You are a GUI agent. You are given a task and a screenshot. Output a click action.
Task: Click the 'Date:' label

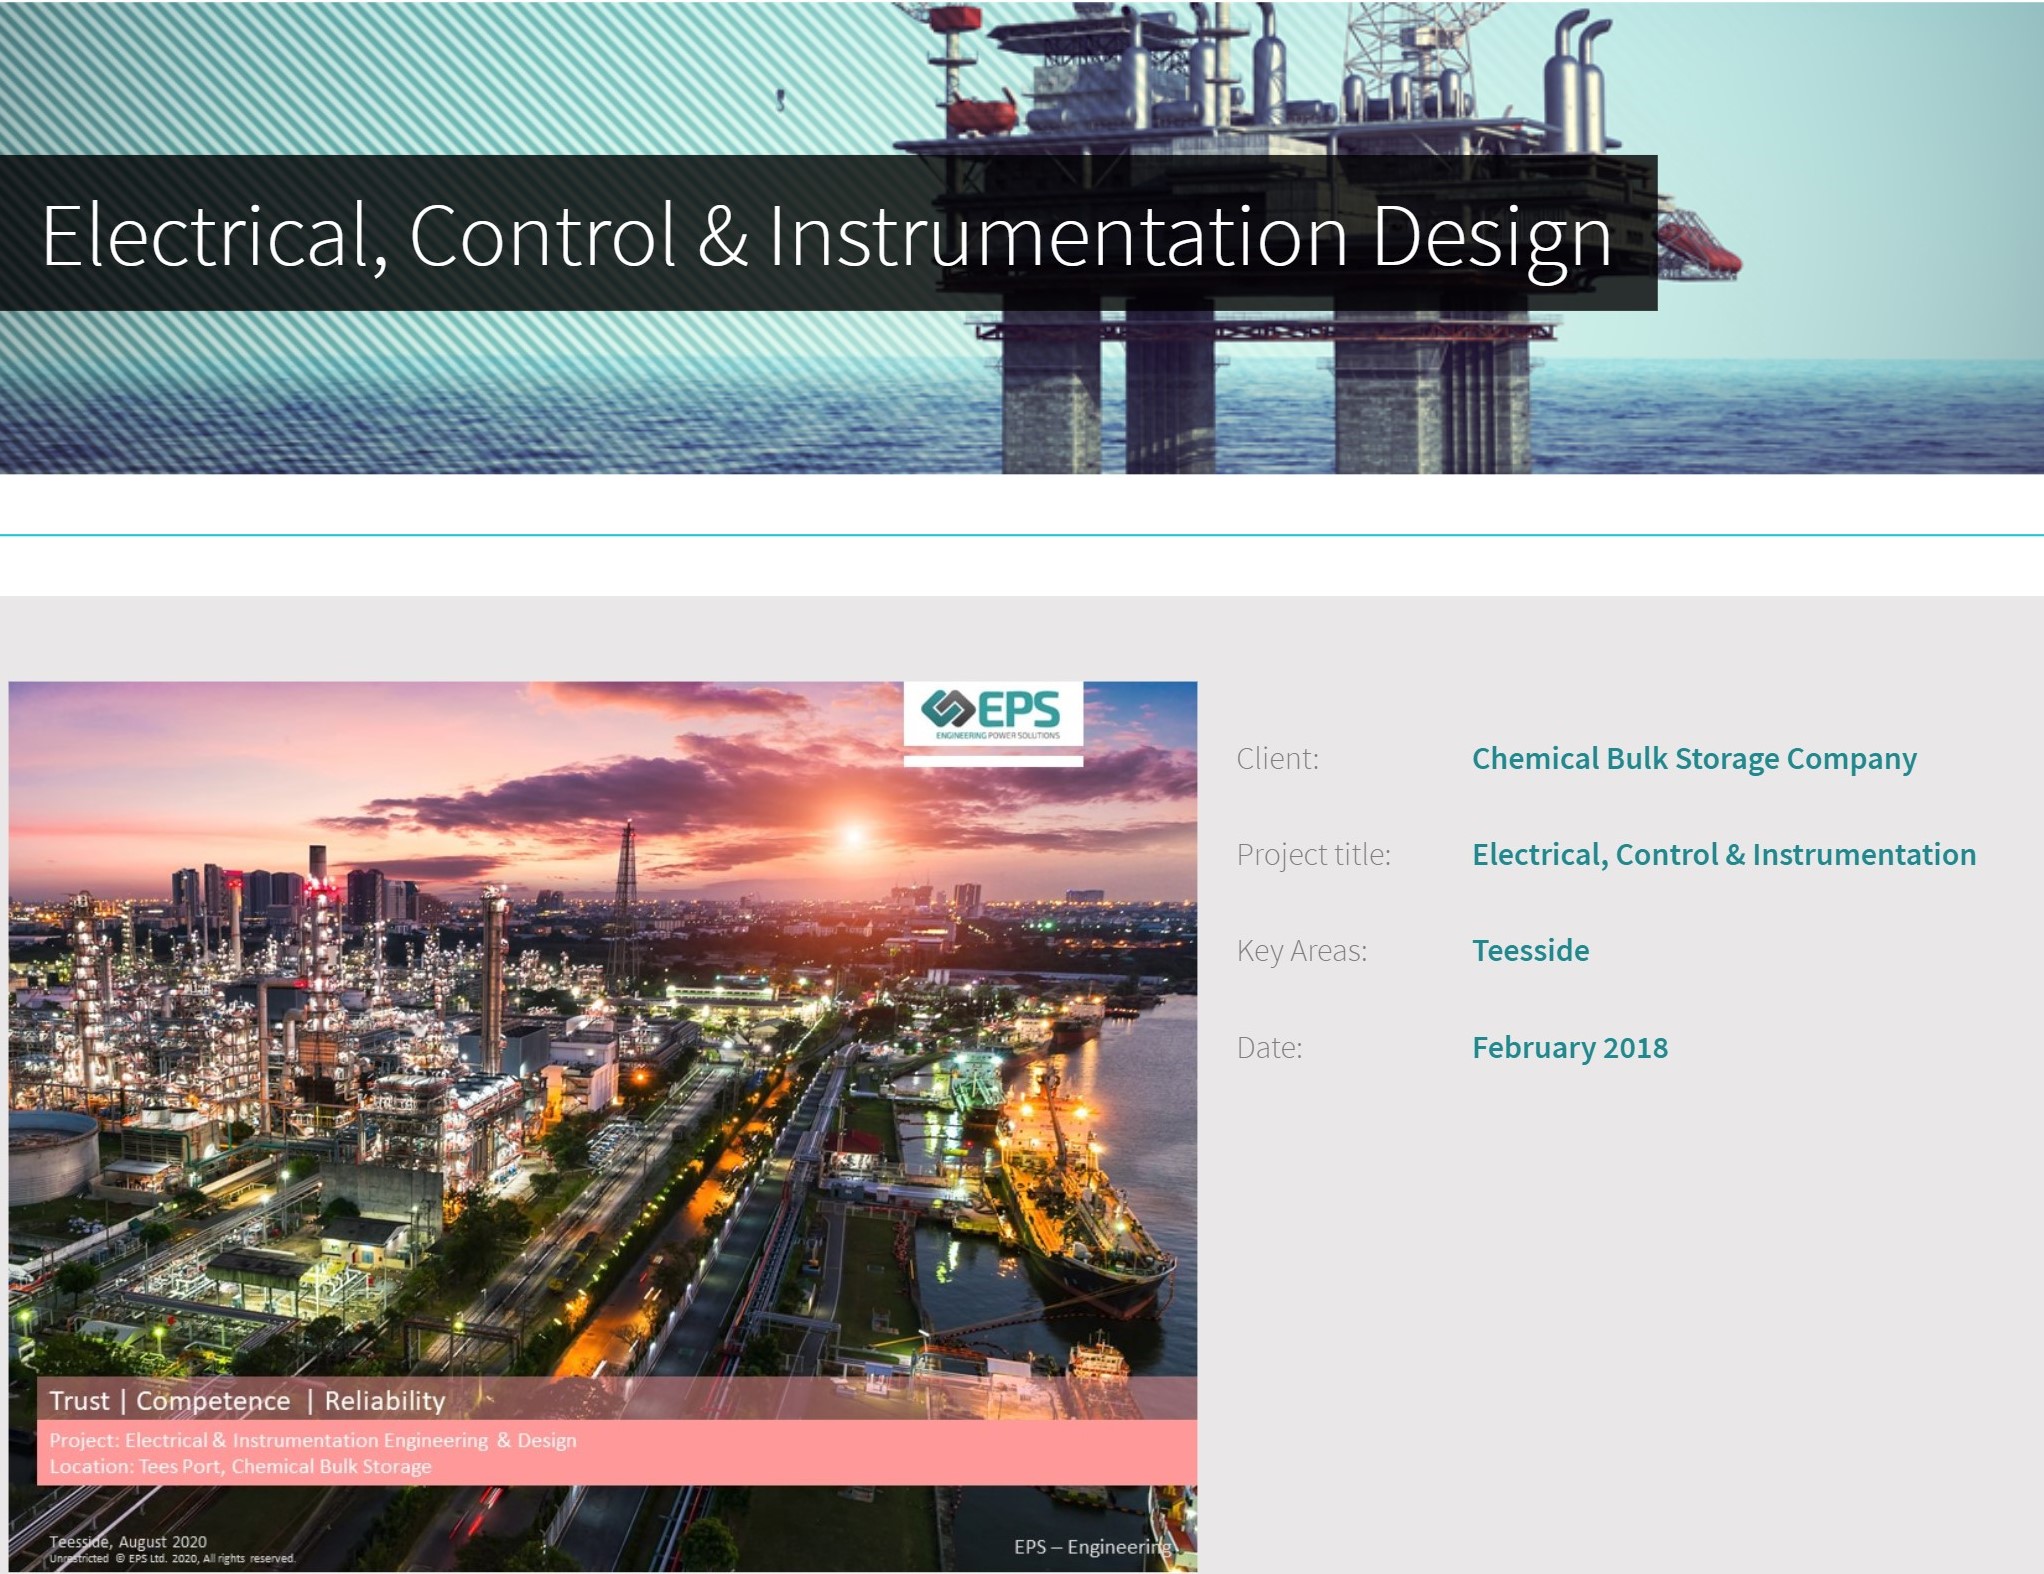(1268, 1047)
